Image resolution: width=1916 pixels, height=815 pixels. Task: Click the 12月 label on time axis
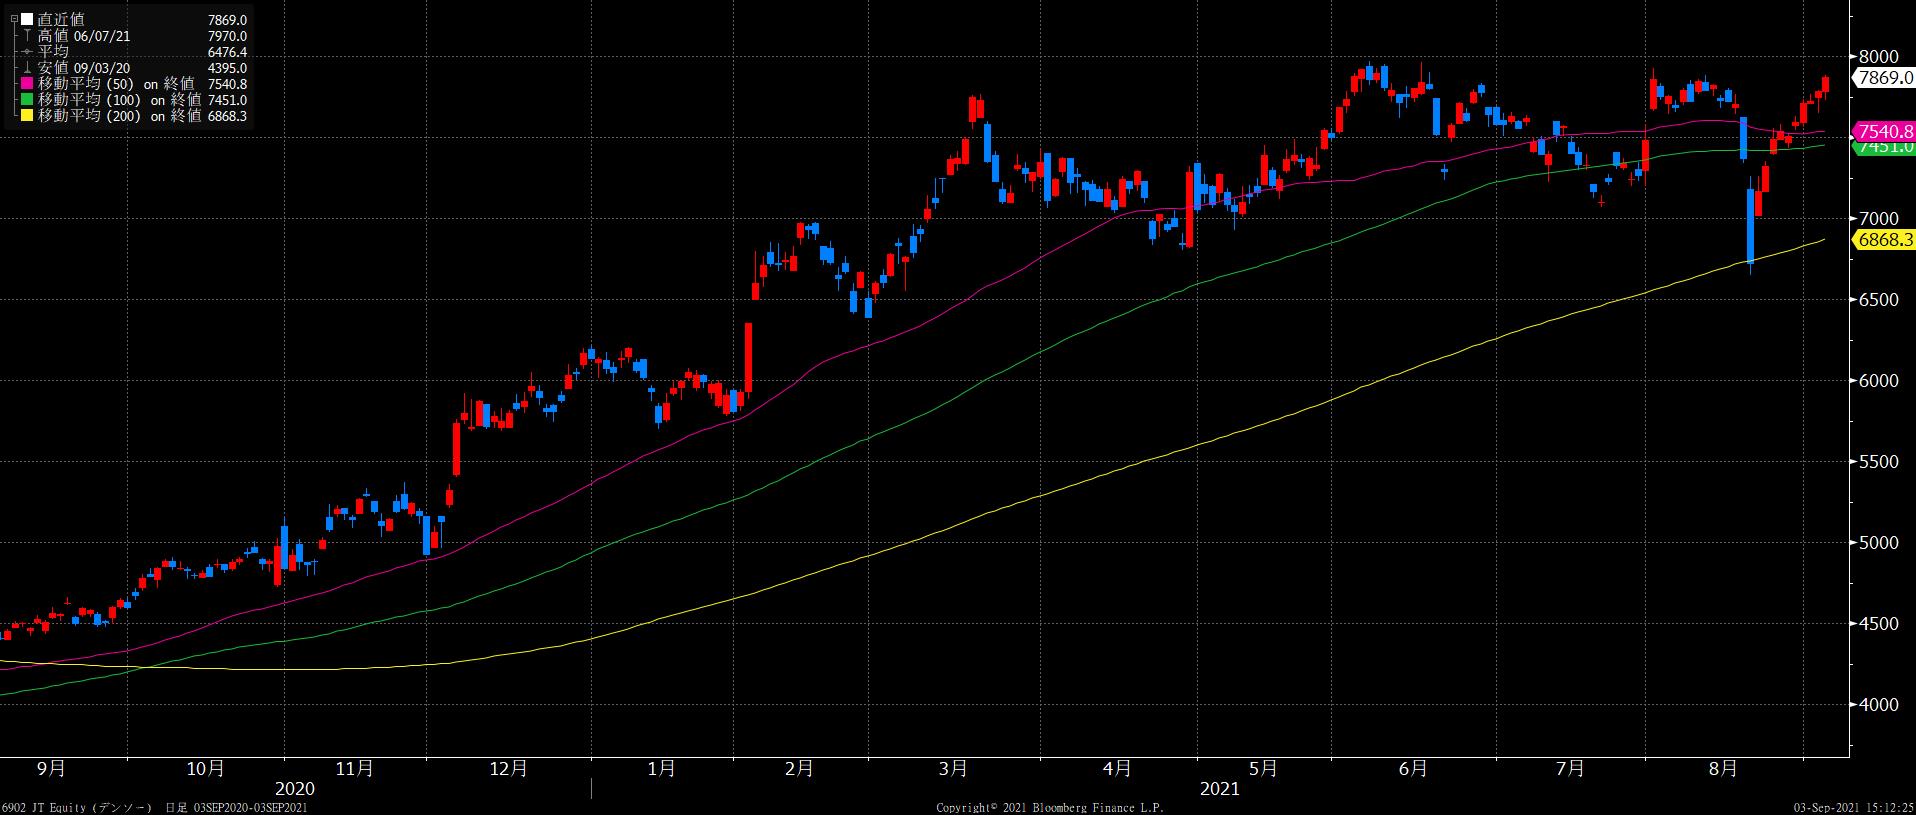[509, 769]
